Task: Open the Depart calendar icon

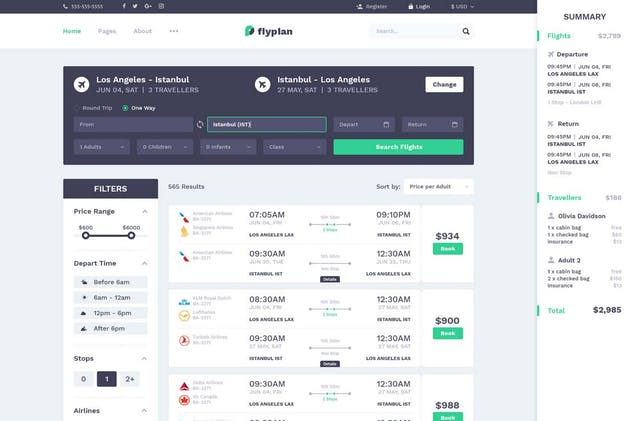Action: coord(386,124)
